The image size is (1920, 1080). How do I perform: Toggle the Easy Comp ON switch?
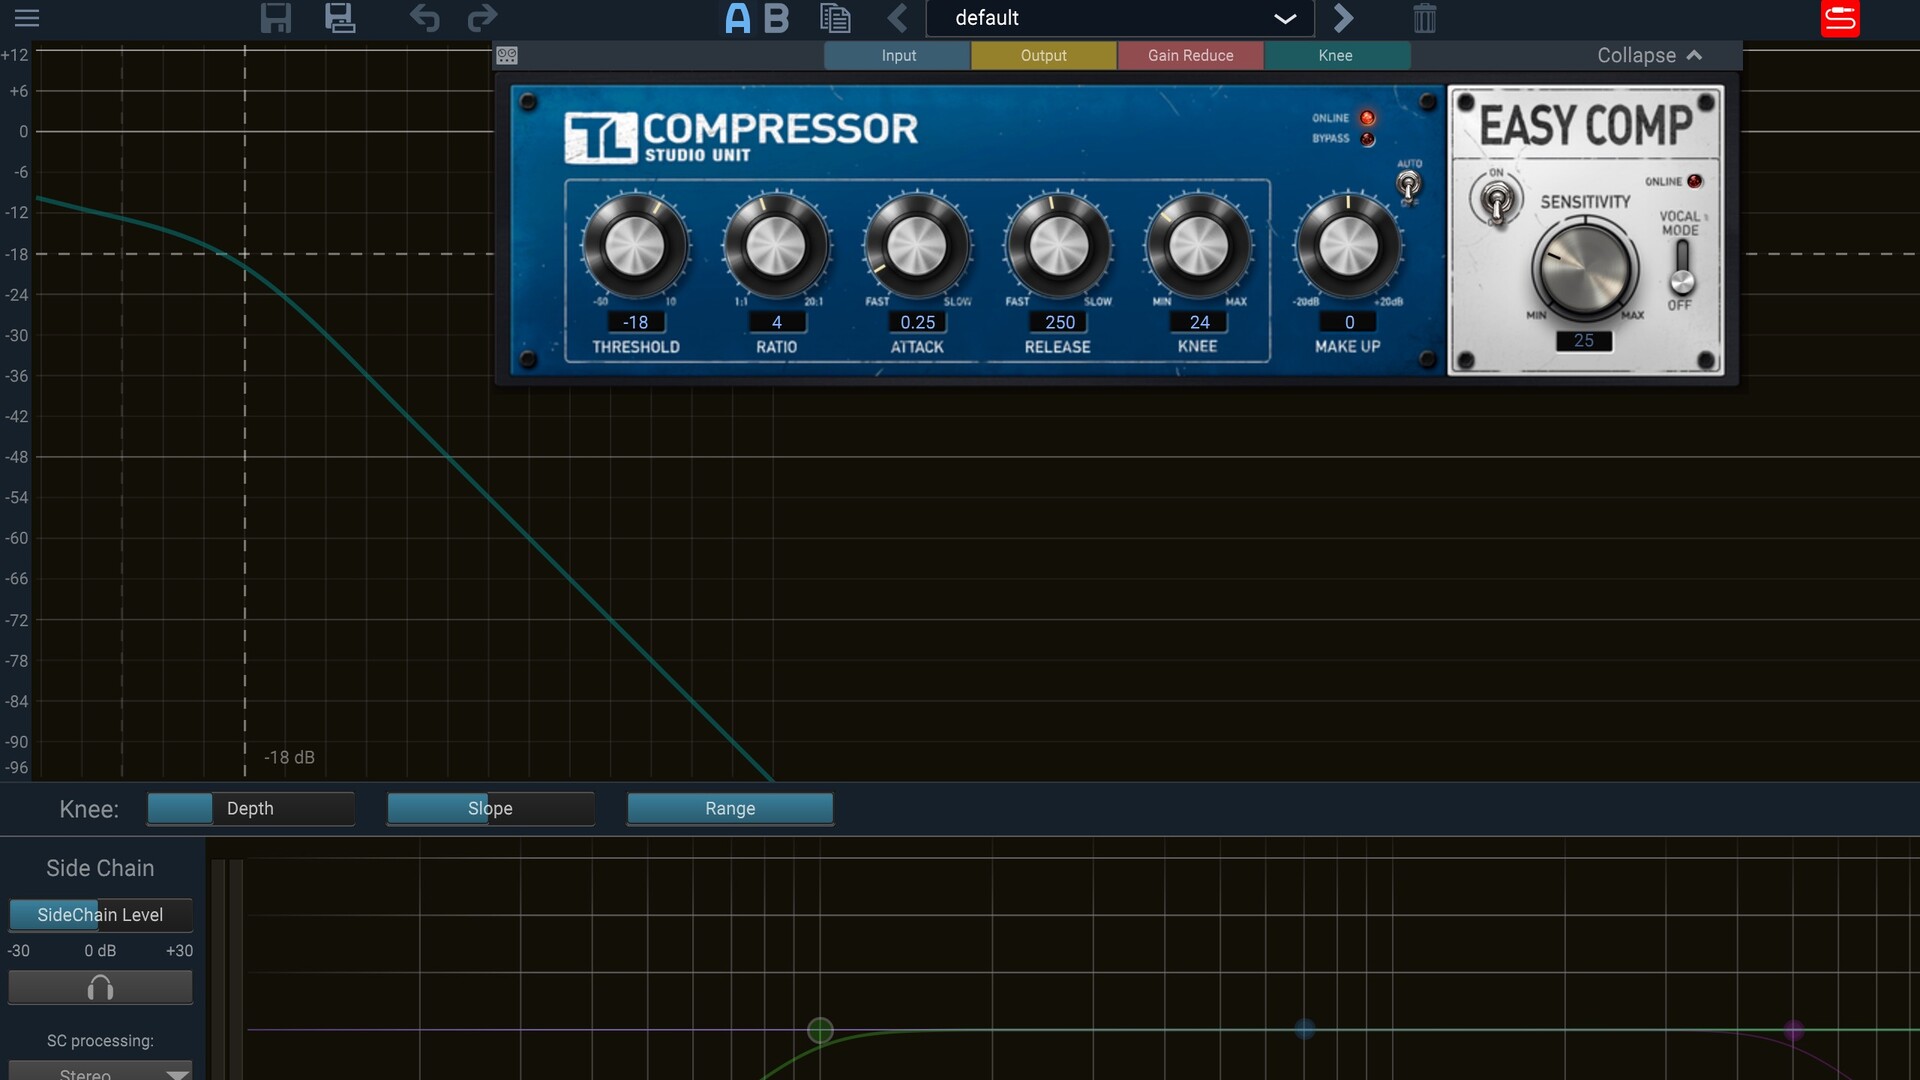click(x=1496, y=201)
